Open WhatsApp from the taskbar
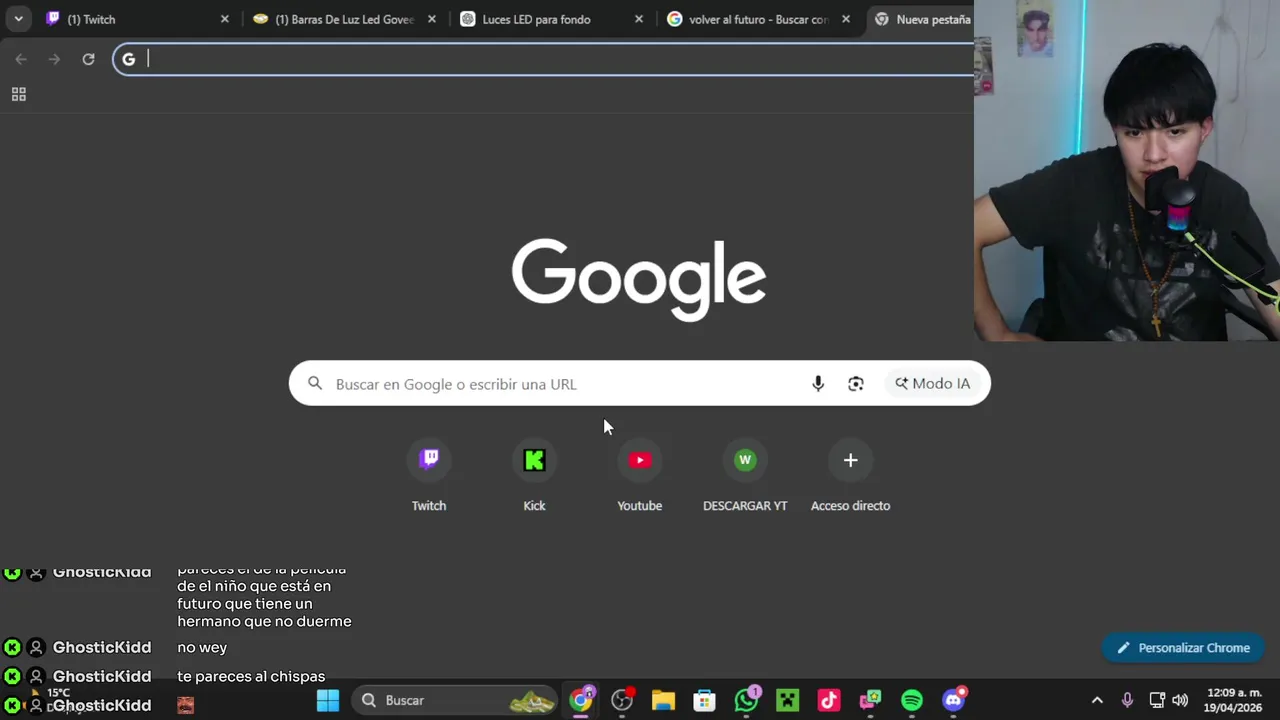 tap(746, 700)
